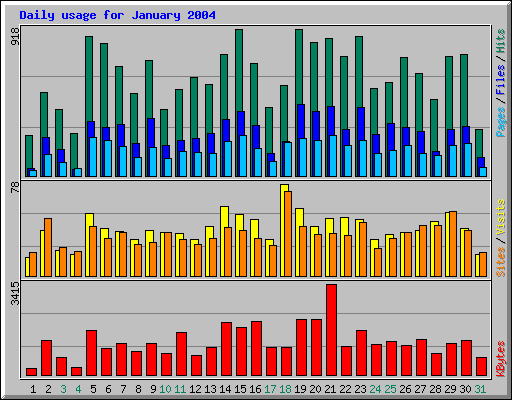The width and height of the screenshot is (512, 400).
Task: Click the "78" visits axis value
Action: click(15, 187)
